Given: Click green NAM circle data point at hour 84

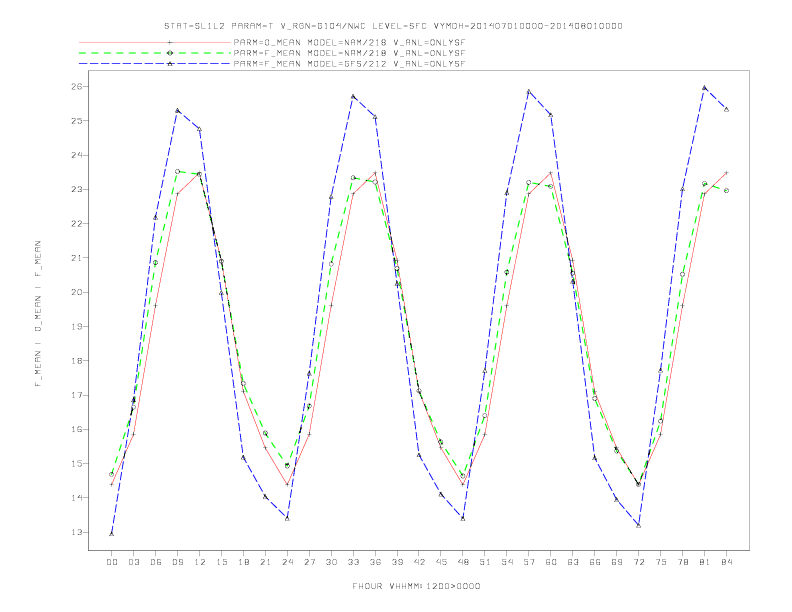Looking at the screenshot, I should 726,191.
